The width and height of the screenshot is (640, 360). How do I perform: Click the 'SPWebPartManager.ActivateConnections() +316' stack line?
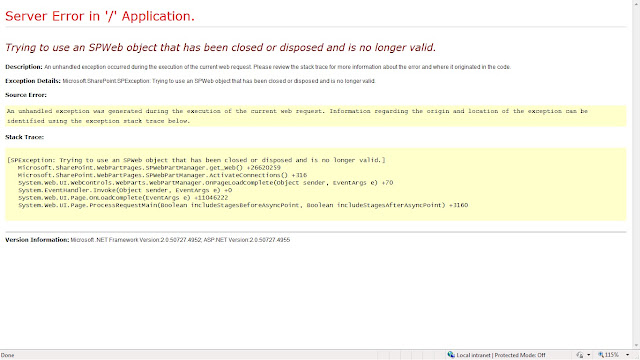point(162,175)
